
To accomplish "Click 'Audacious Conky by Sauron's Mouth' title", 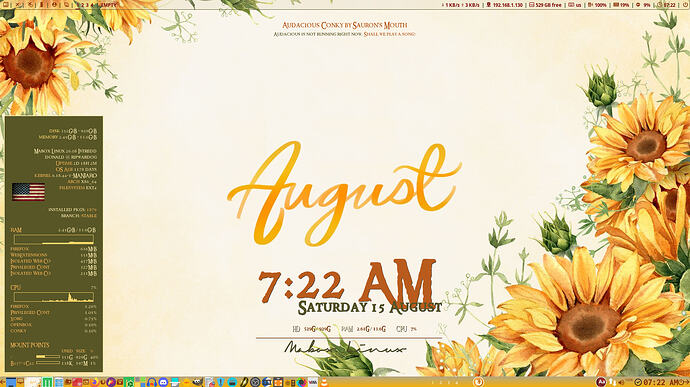I will point(345,25).
